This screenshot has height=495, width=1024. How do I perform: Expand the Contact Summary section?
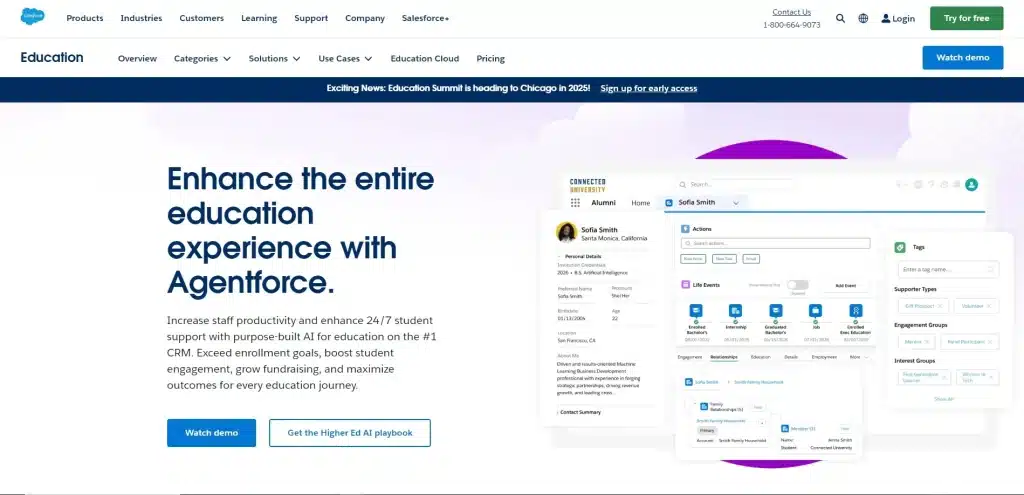point(580,412)
